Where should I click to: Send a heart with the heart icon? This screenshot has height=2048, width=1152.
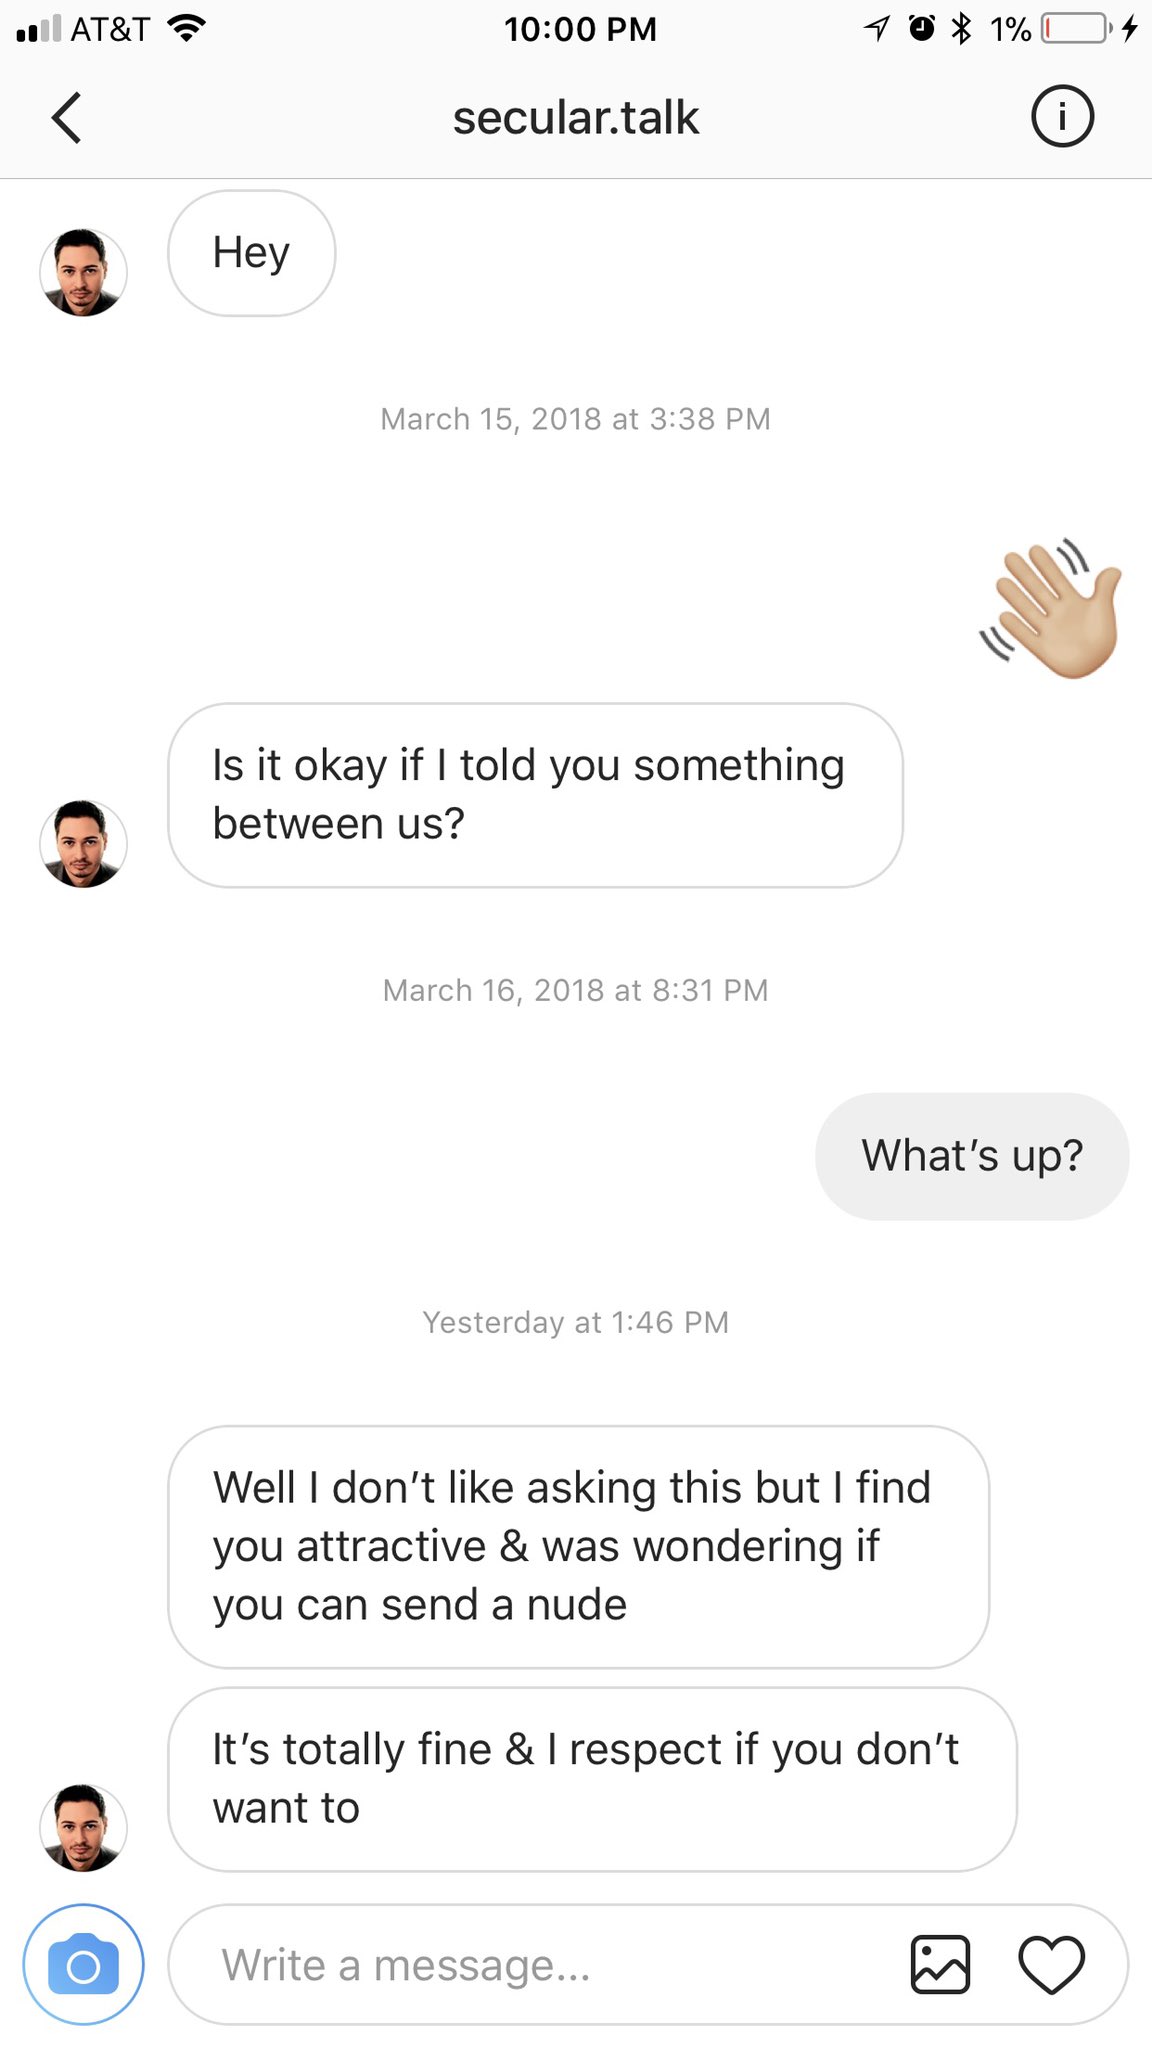1051,1965
